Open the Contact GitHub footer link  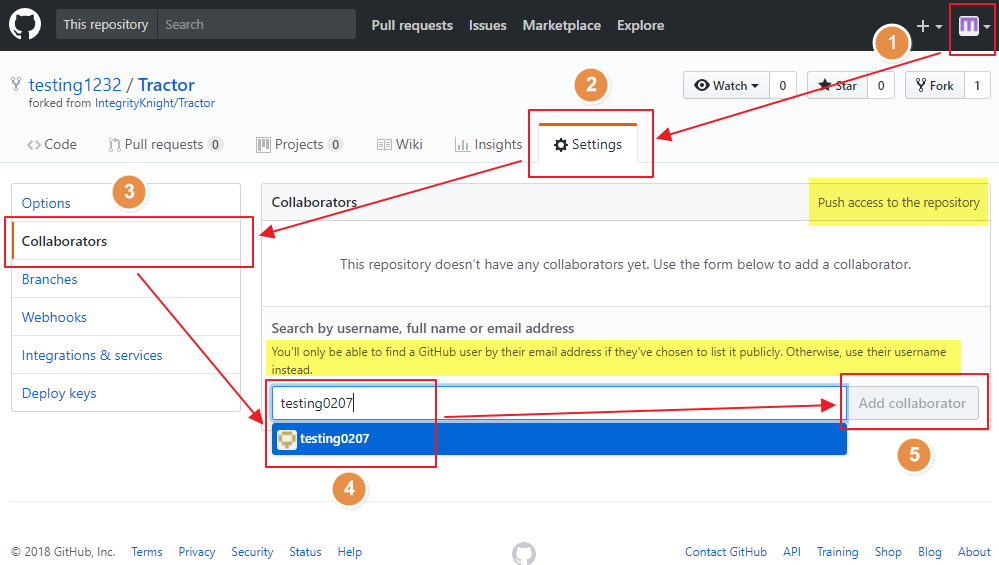[726, 552]
